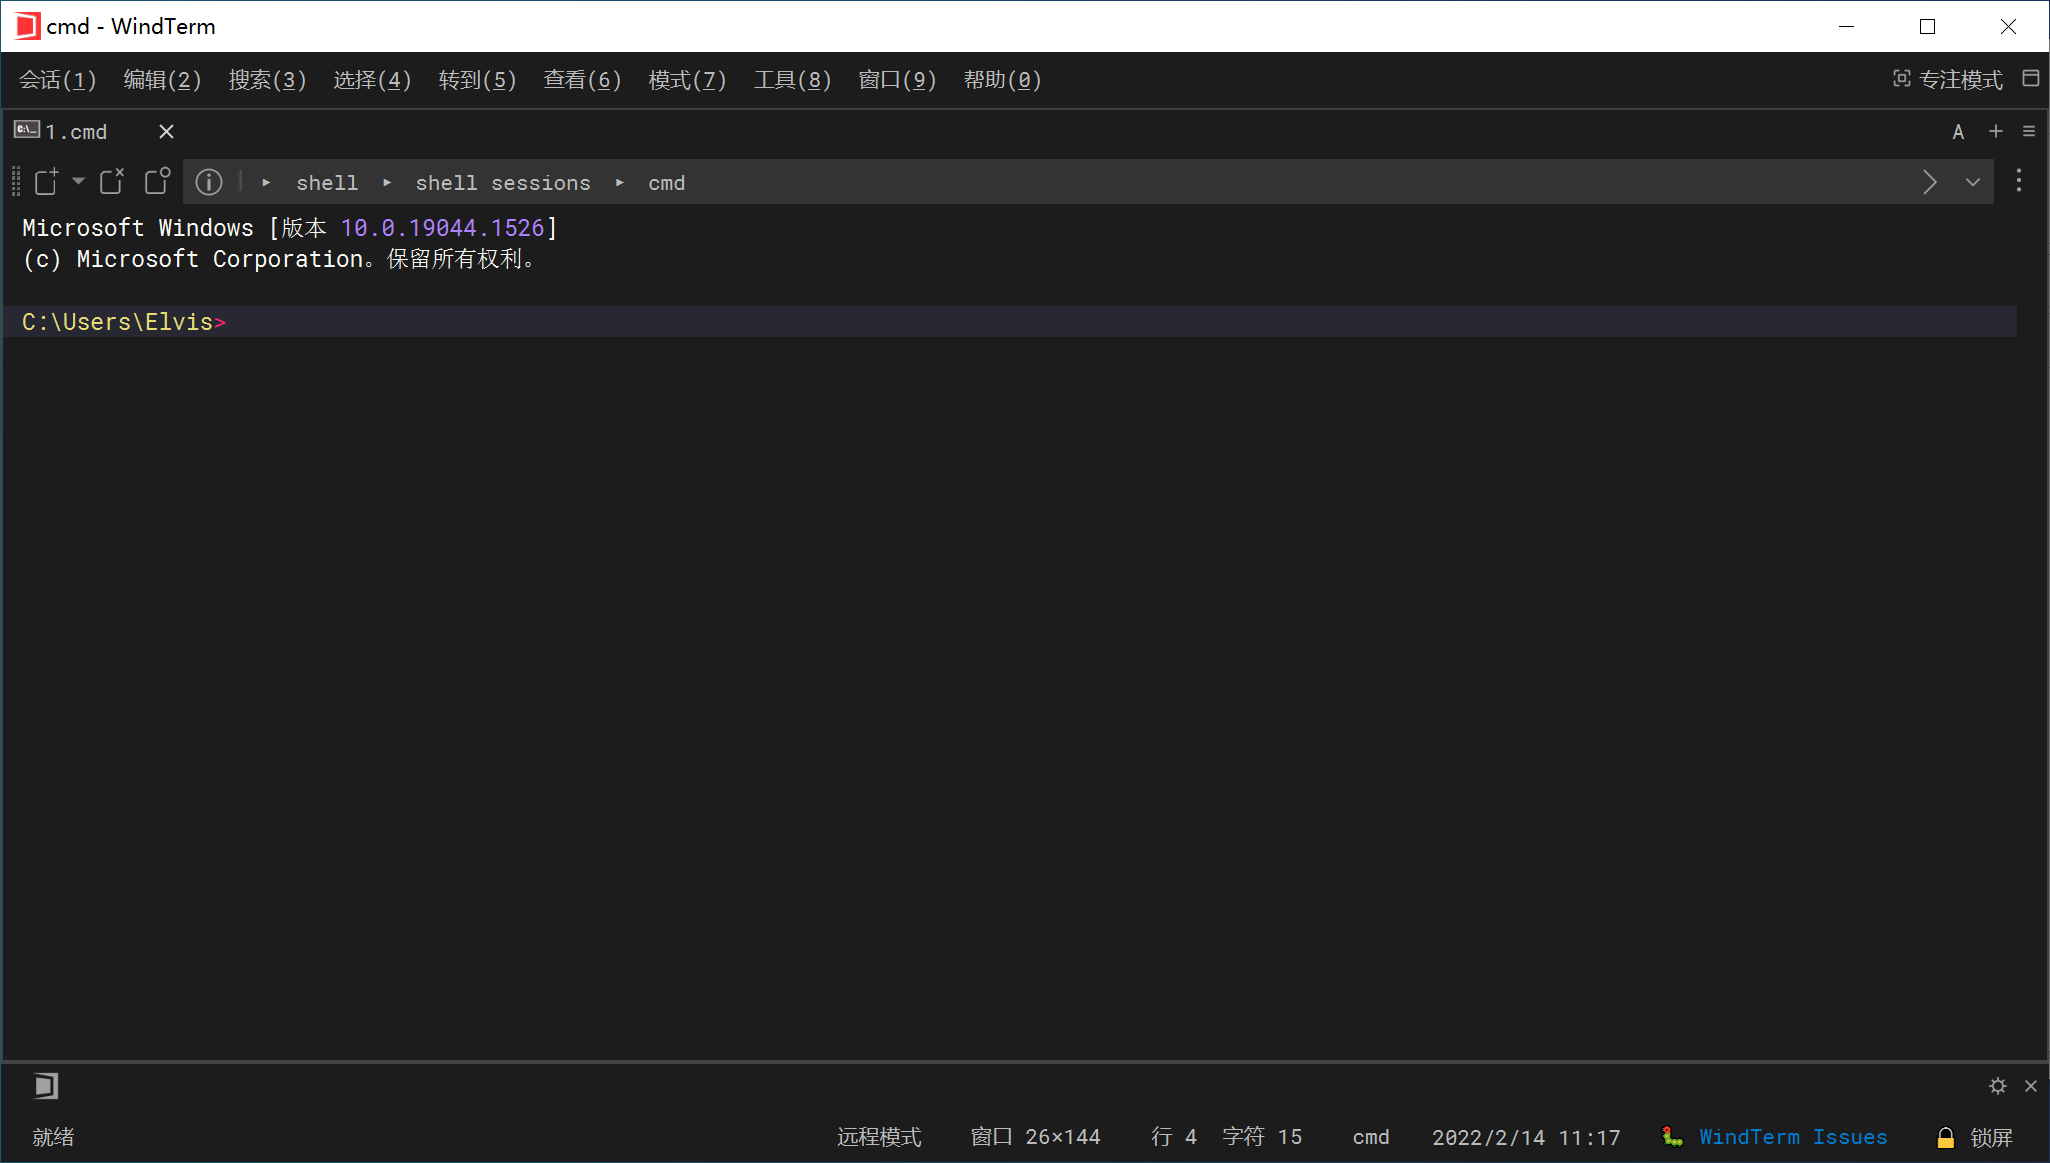The height and width of the screenshot is (1163, 2050).
Task: Click the close session icon in toolbar
Action: coord(111,182)
